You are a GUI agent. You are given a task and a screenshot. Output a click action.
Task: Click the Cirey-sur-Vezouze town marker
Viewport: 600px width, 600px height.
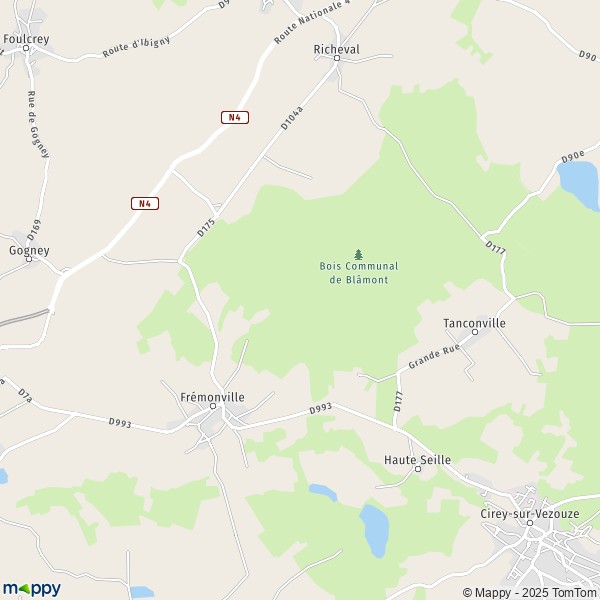530,523
